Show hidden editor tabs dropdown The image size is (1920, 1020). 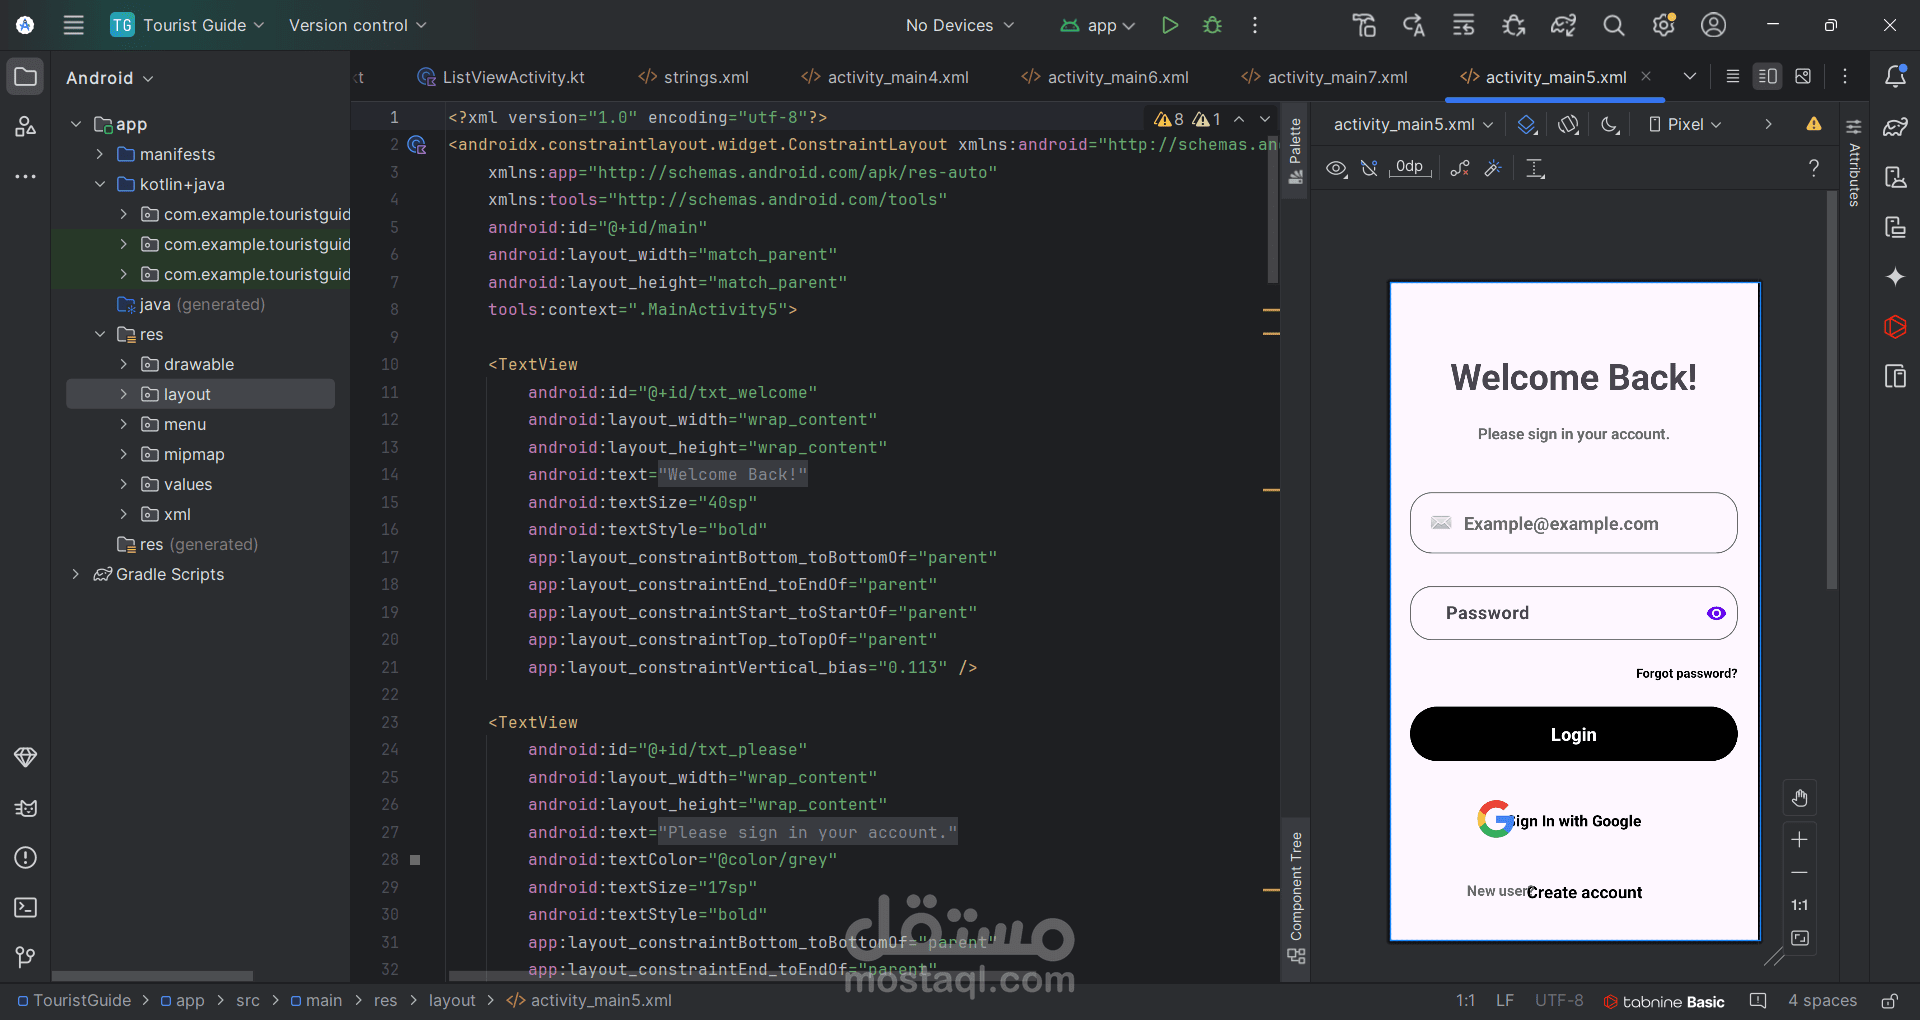pyautogui.click(x=1689, y=76)
